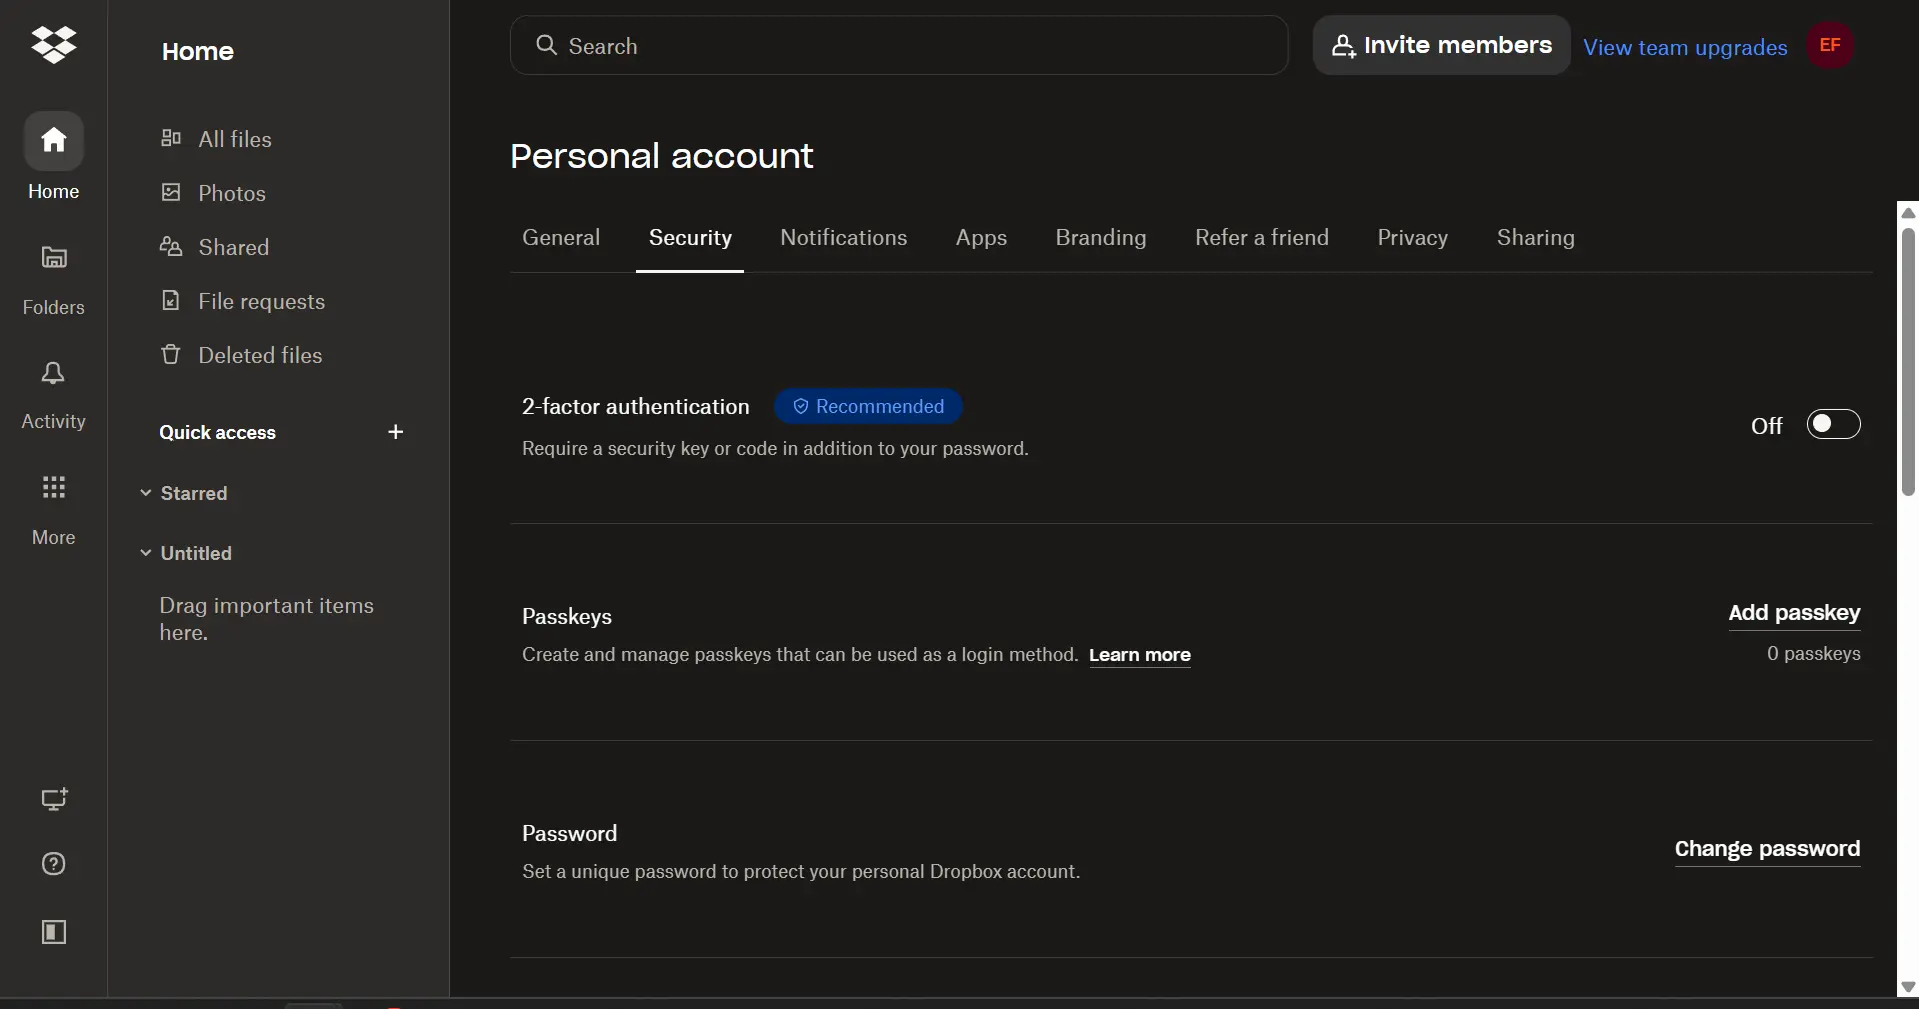1919x1009 pixels.
Task: Open the More apps grid icon
Action: tap(54, 488)
